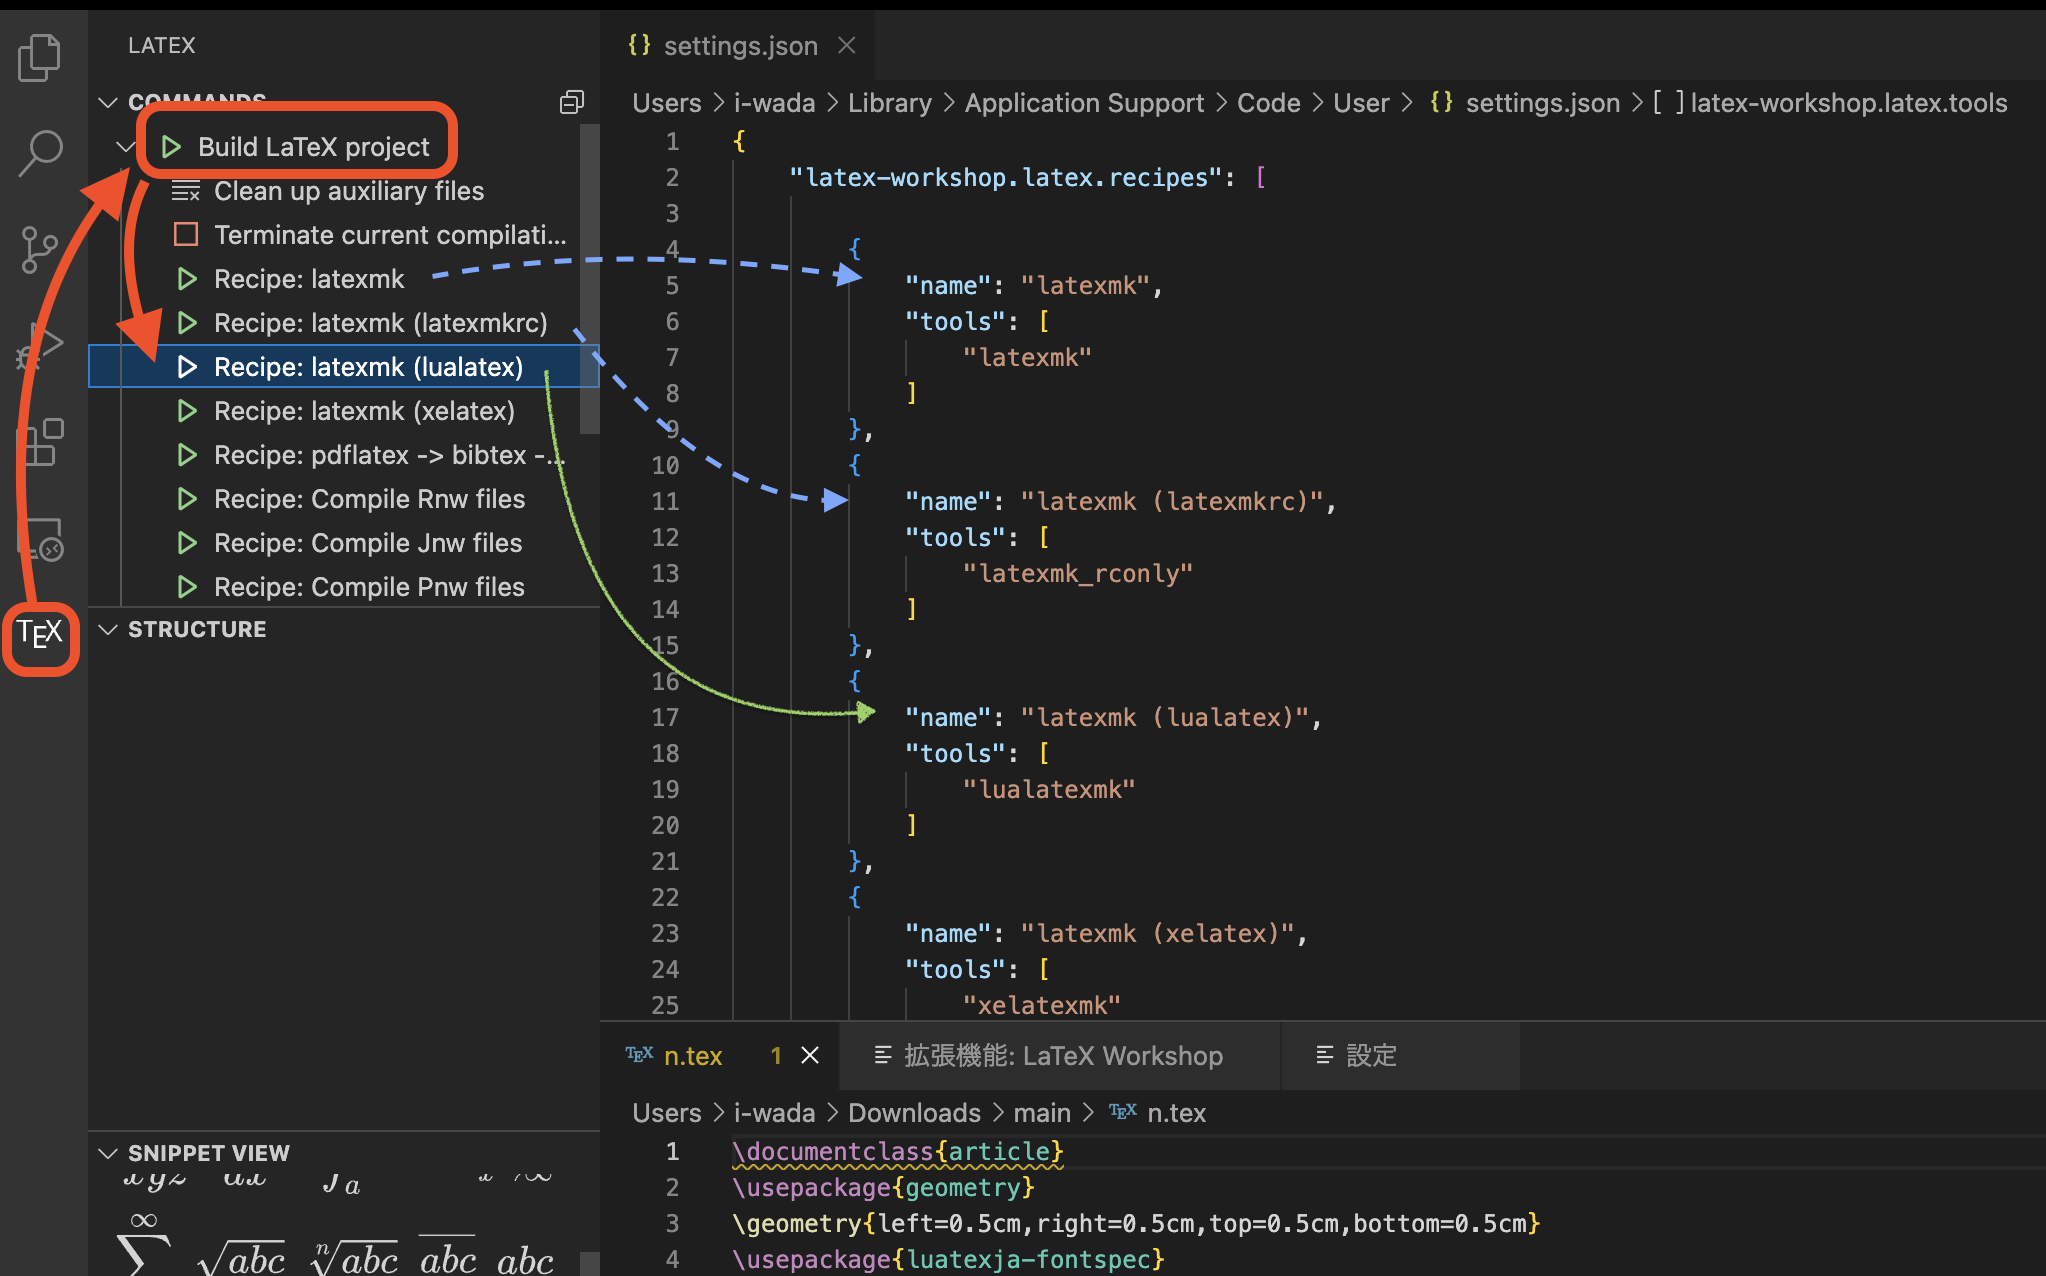Switch to the settings.json tab
The height and width of the screenshot is (1276, 2046).
pyautogui.click(x=739, y=46)
